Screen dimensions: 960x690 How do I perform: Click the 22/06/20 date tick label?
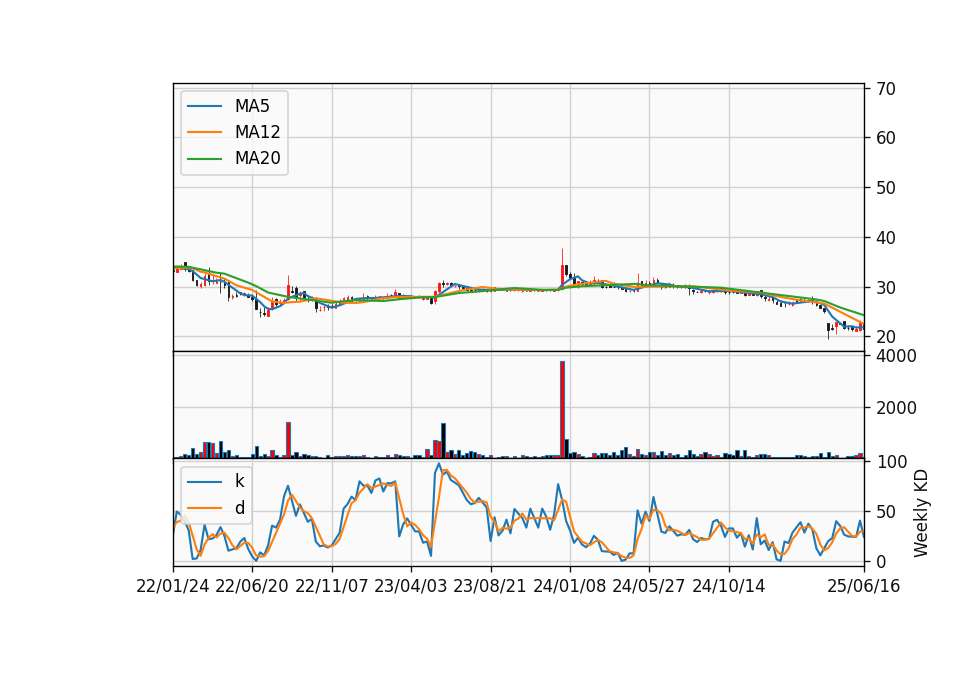pos(252,586)
